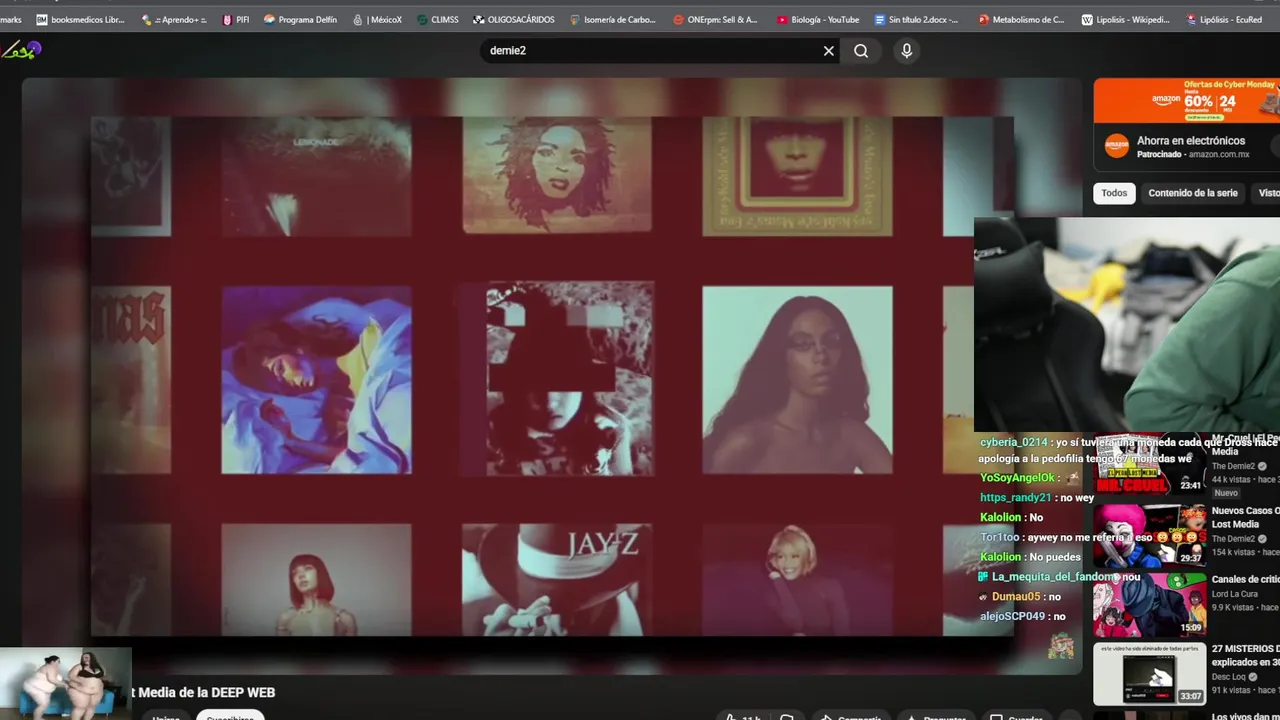Open the PIFI bookmark
Viewport: 1280px width, 720px height.
click(236, 19)
